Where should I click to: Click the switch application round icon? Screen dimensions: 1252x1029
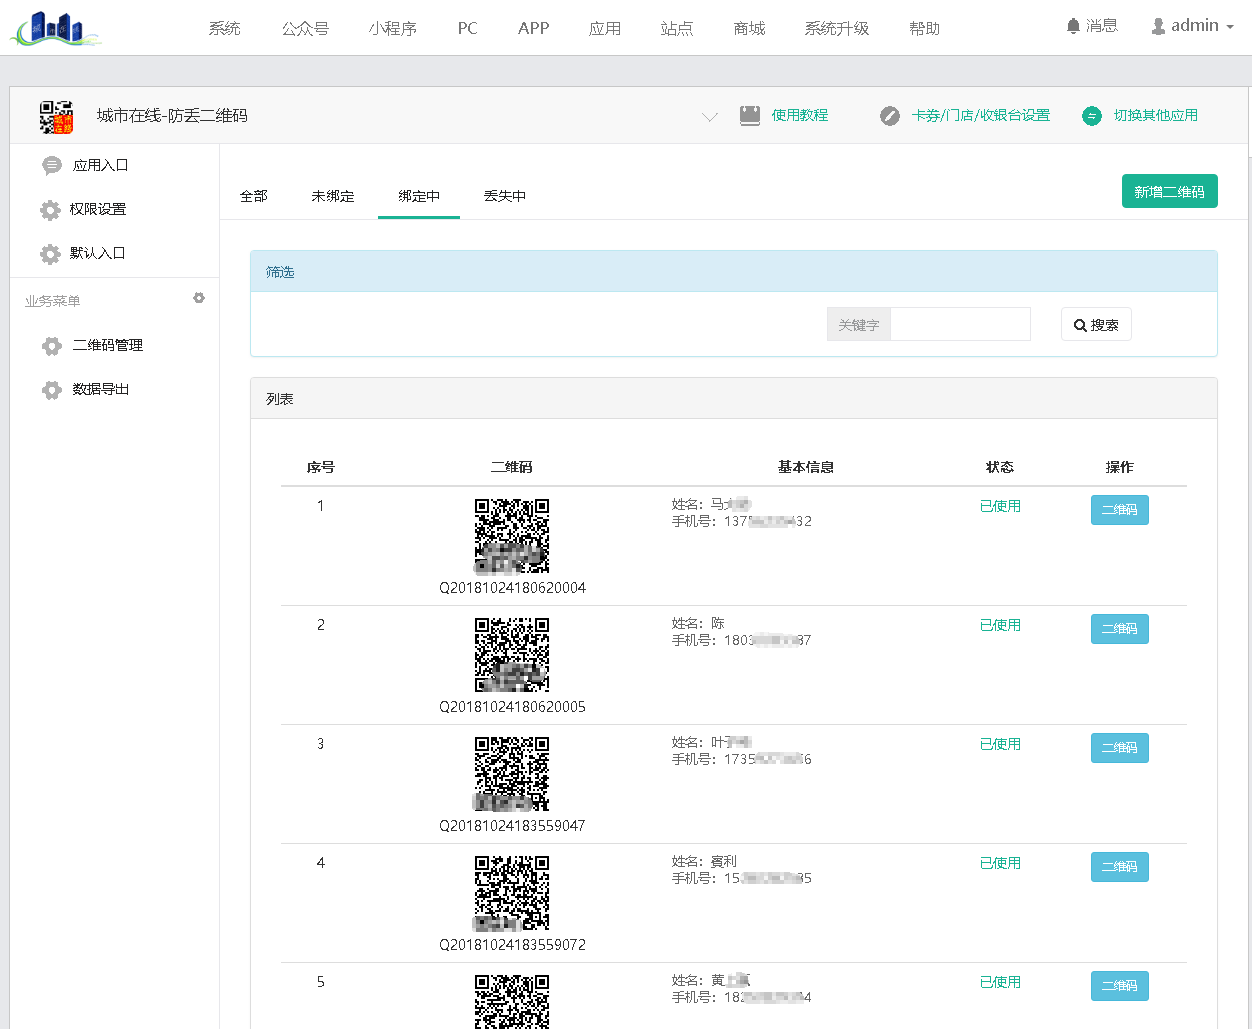pos(1092,116)
